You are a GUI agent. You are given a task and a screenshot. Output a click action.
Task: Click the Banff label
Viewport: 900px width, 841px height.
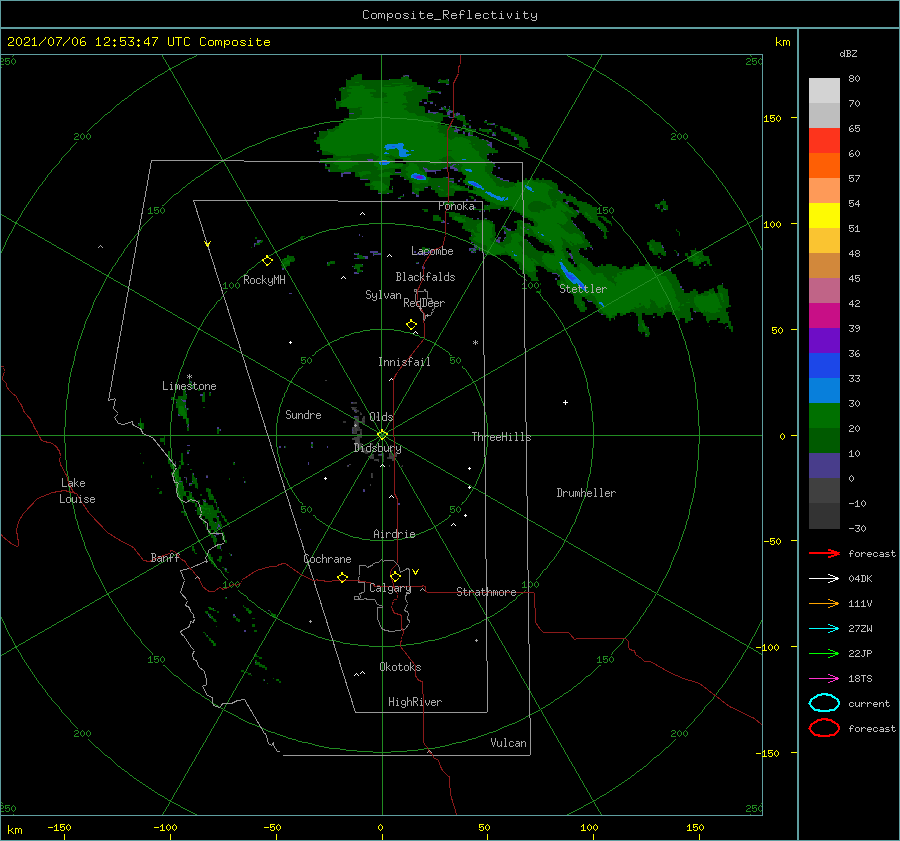(165, 557)
